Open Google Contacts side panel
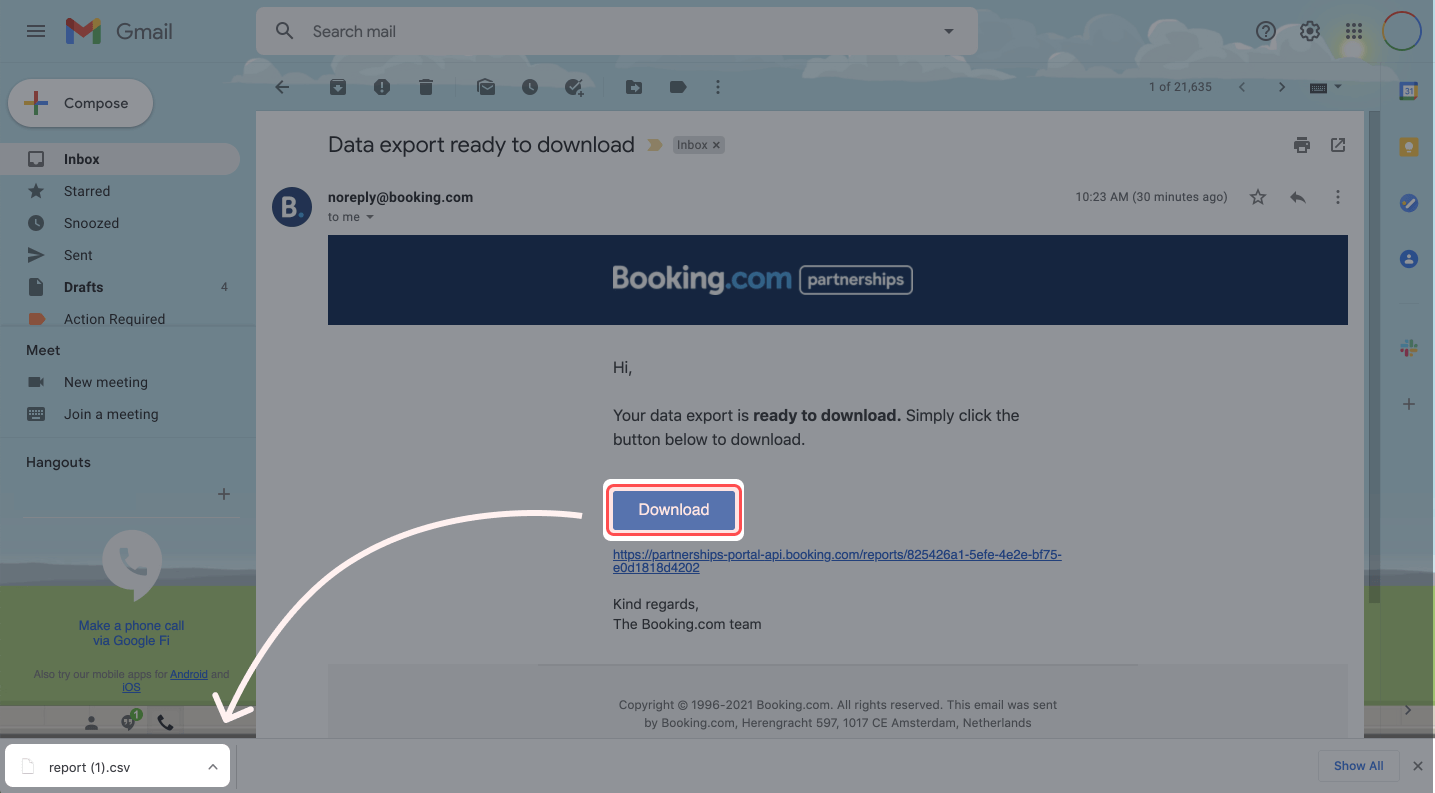 click(1409, 259)
